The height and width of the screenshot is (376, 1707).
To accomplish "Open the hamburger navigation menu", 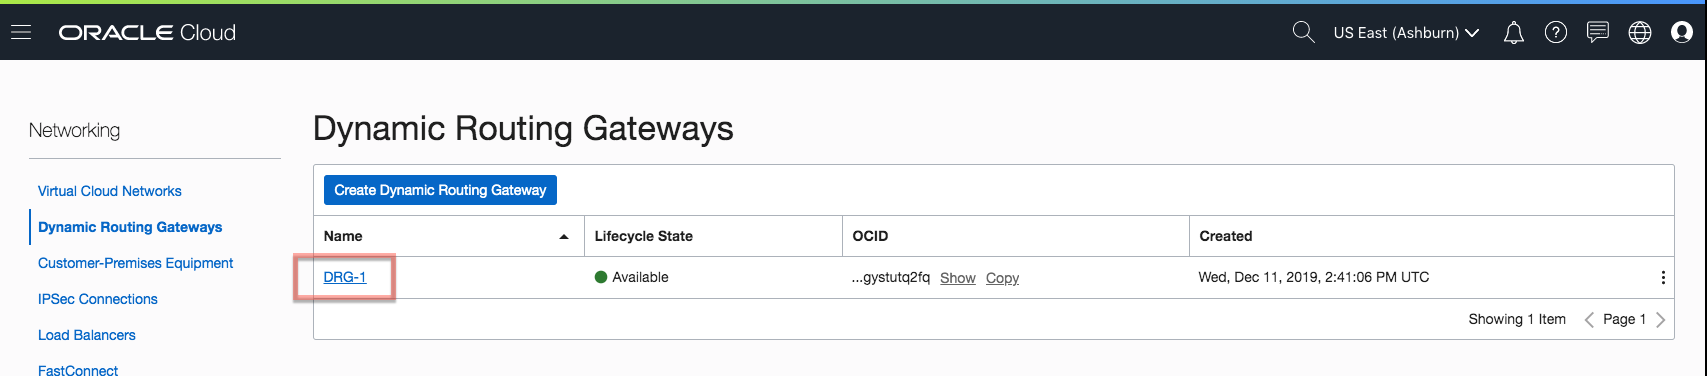I will 21,32.
